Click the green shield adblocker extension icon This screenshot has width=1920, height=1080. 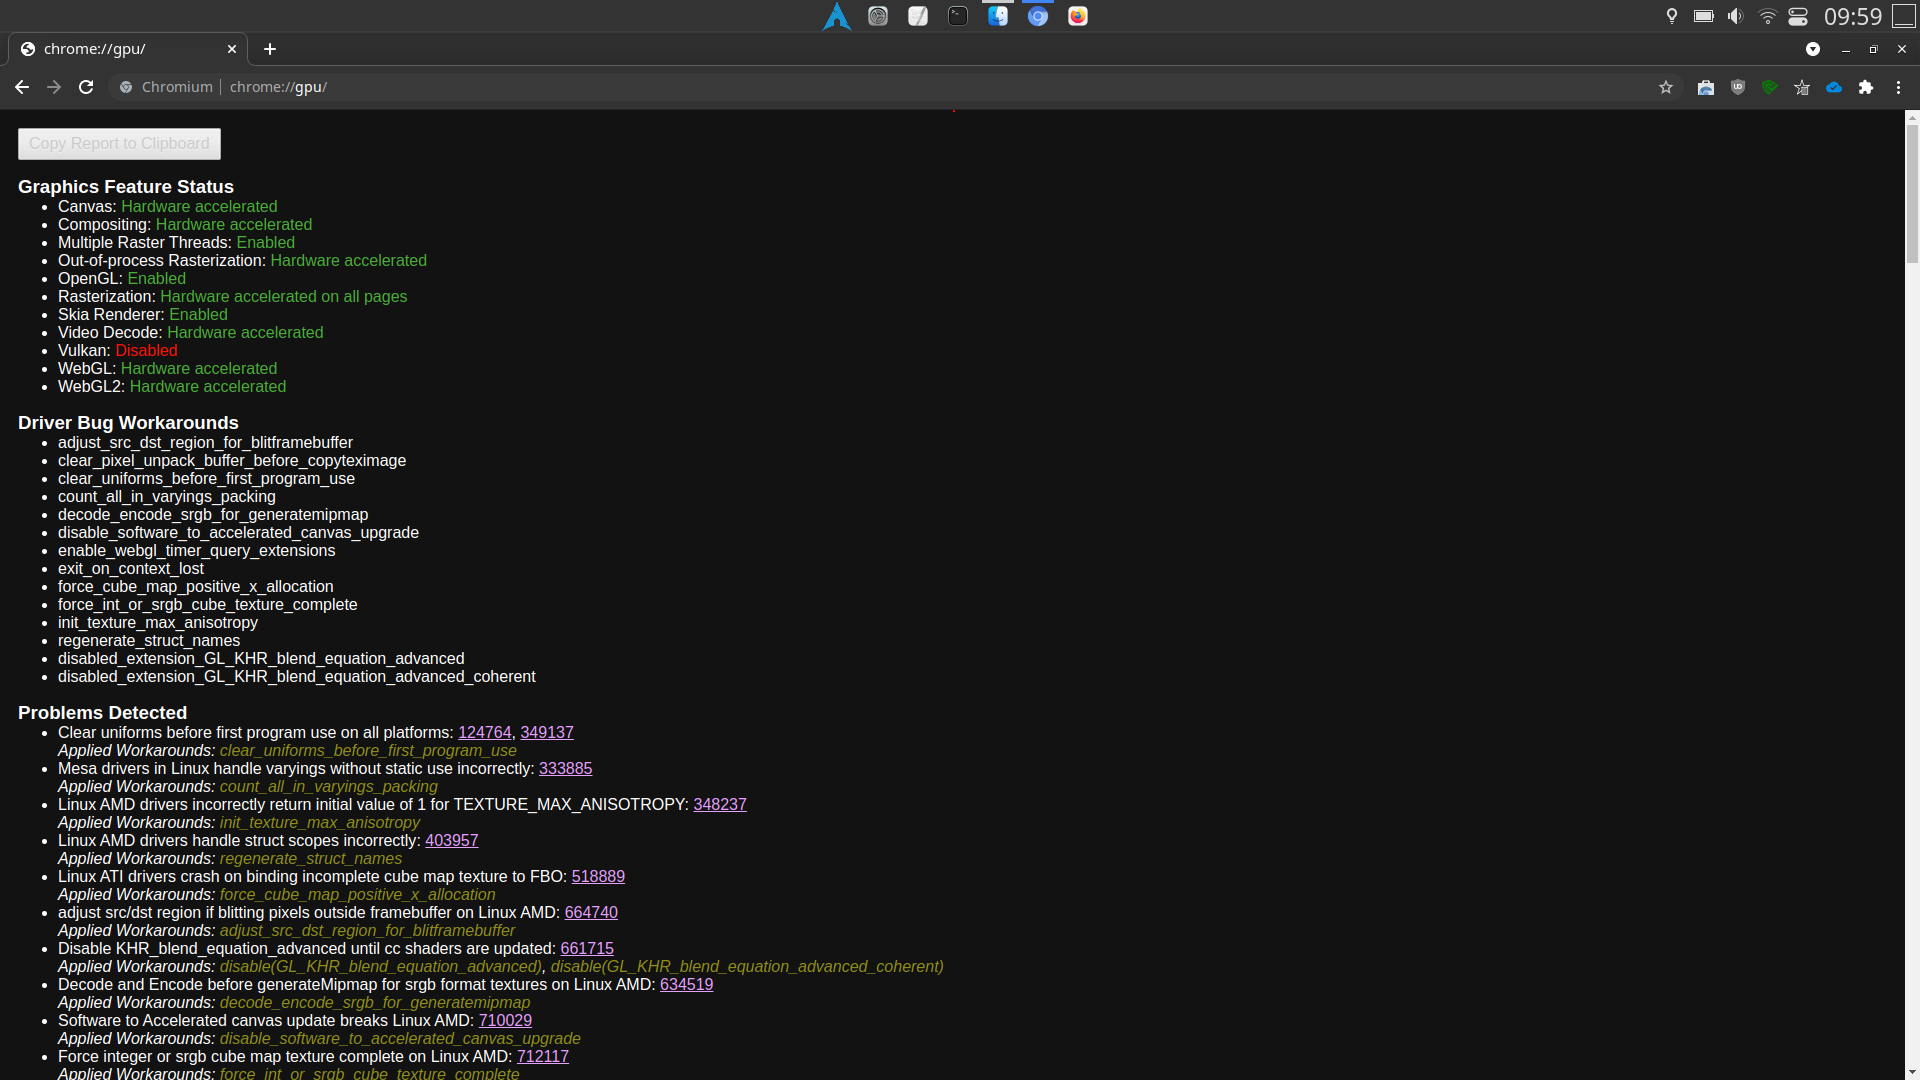[x=1770, y=87]
